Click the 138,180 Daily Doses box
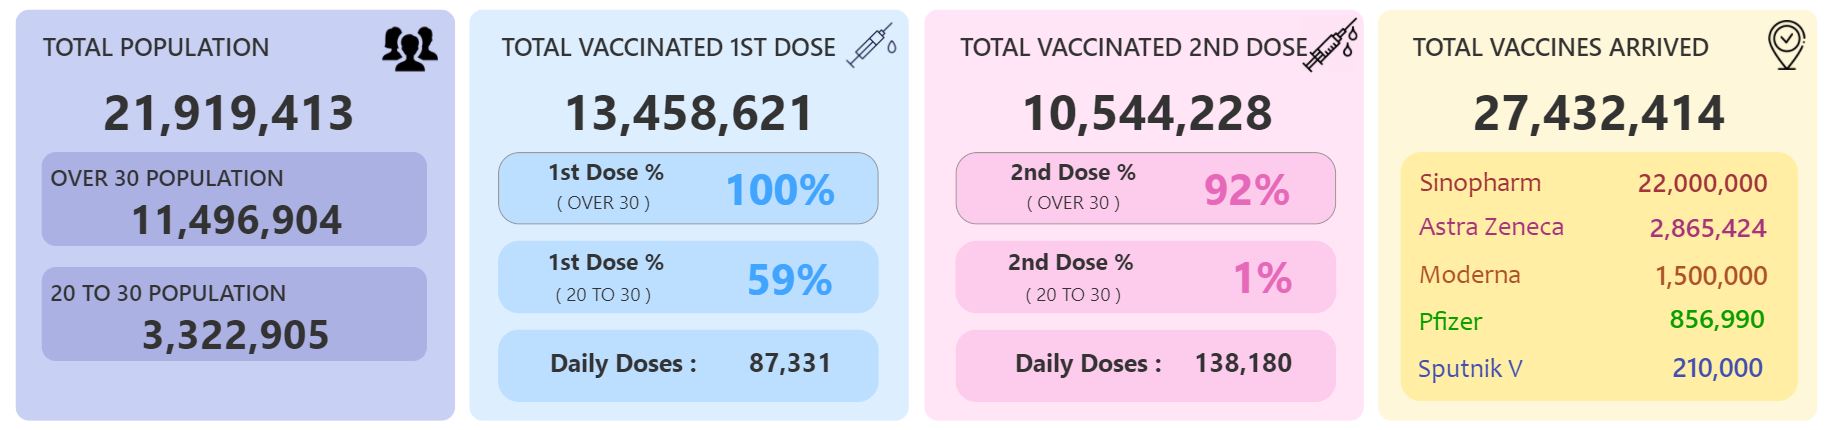The width and height of the screenshot is (1832, 430). (x=1146, y=365)
